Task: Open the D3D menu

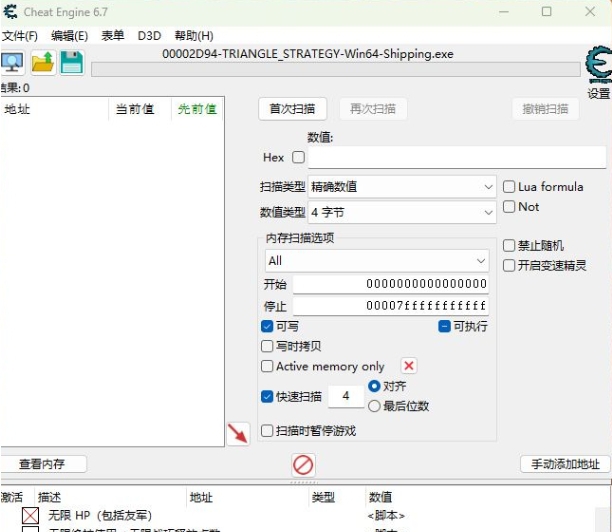Action: coord(149,36)
